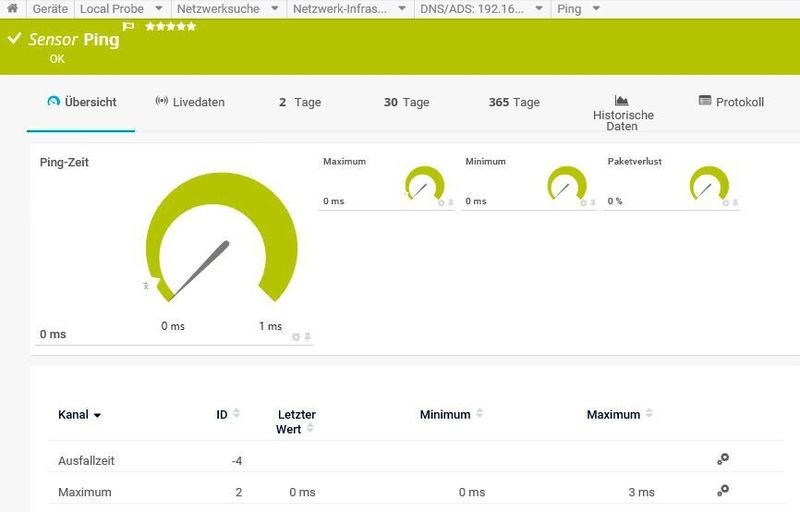800x512 pixels.
Task: Open the 365 Tage tab
Action: tap(514, 102)
